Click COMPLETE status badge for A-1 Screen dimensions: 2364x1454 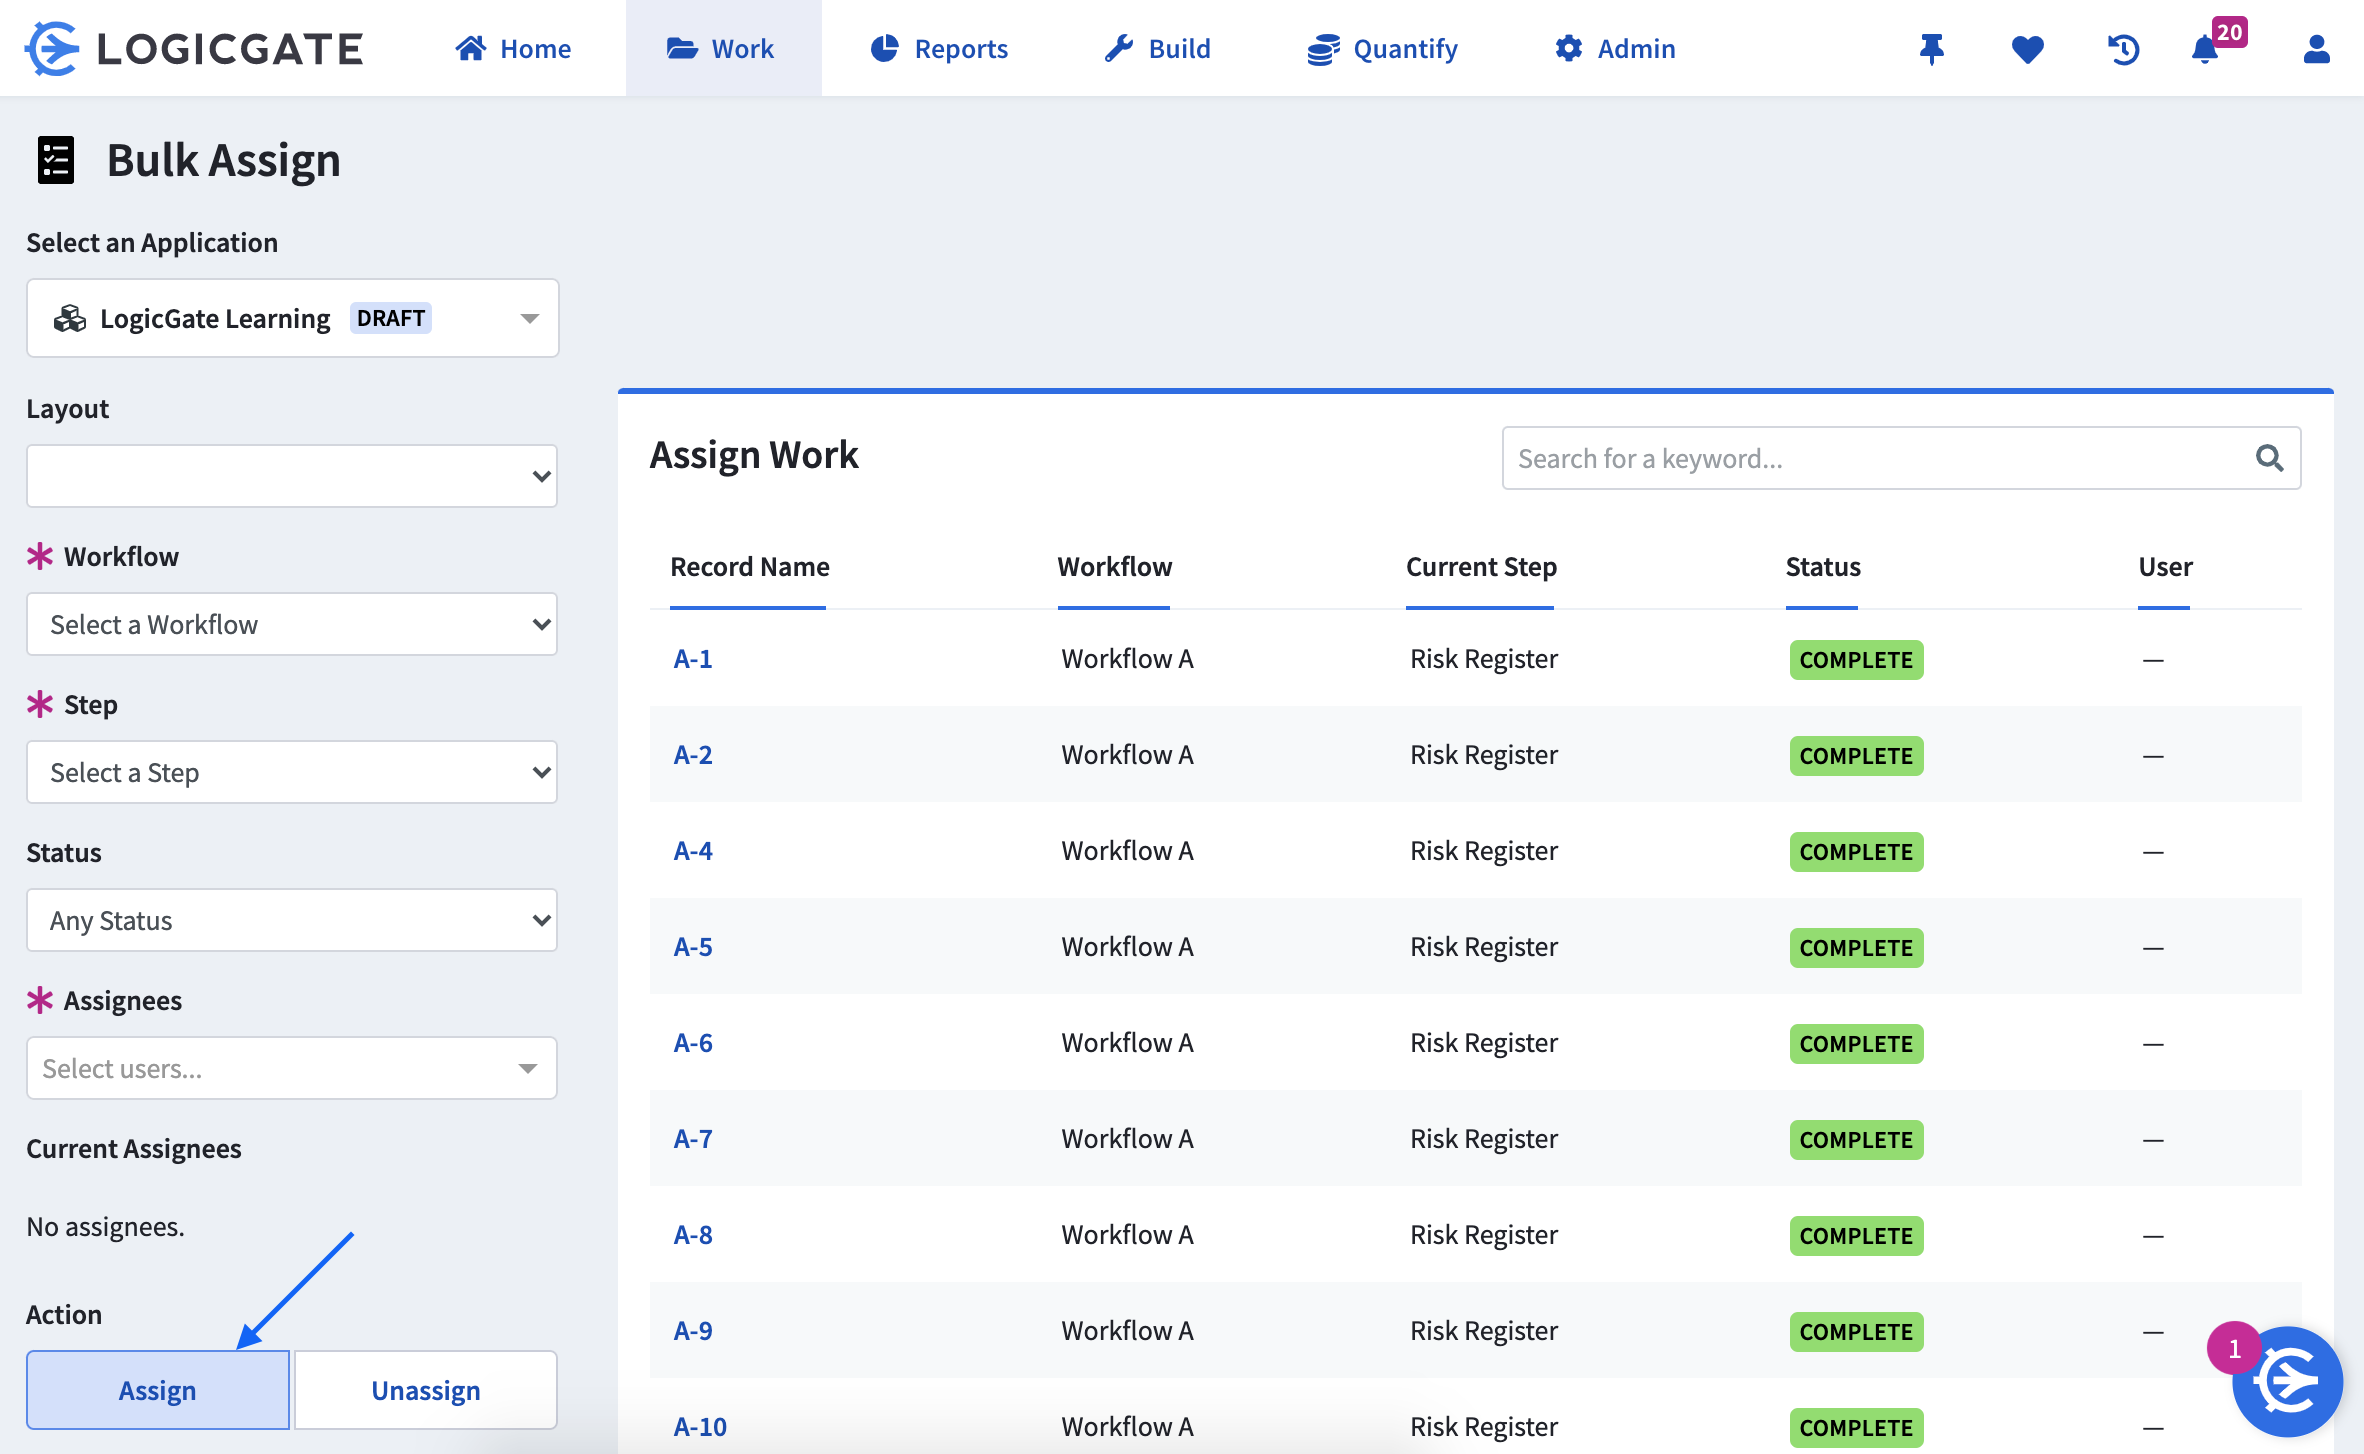click(1856, 660)
